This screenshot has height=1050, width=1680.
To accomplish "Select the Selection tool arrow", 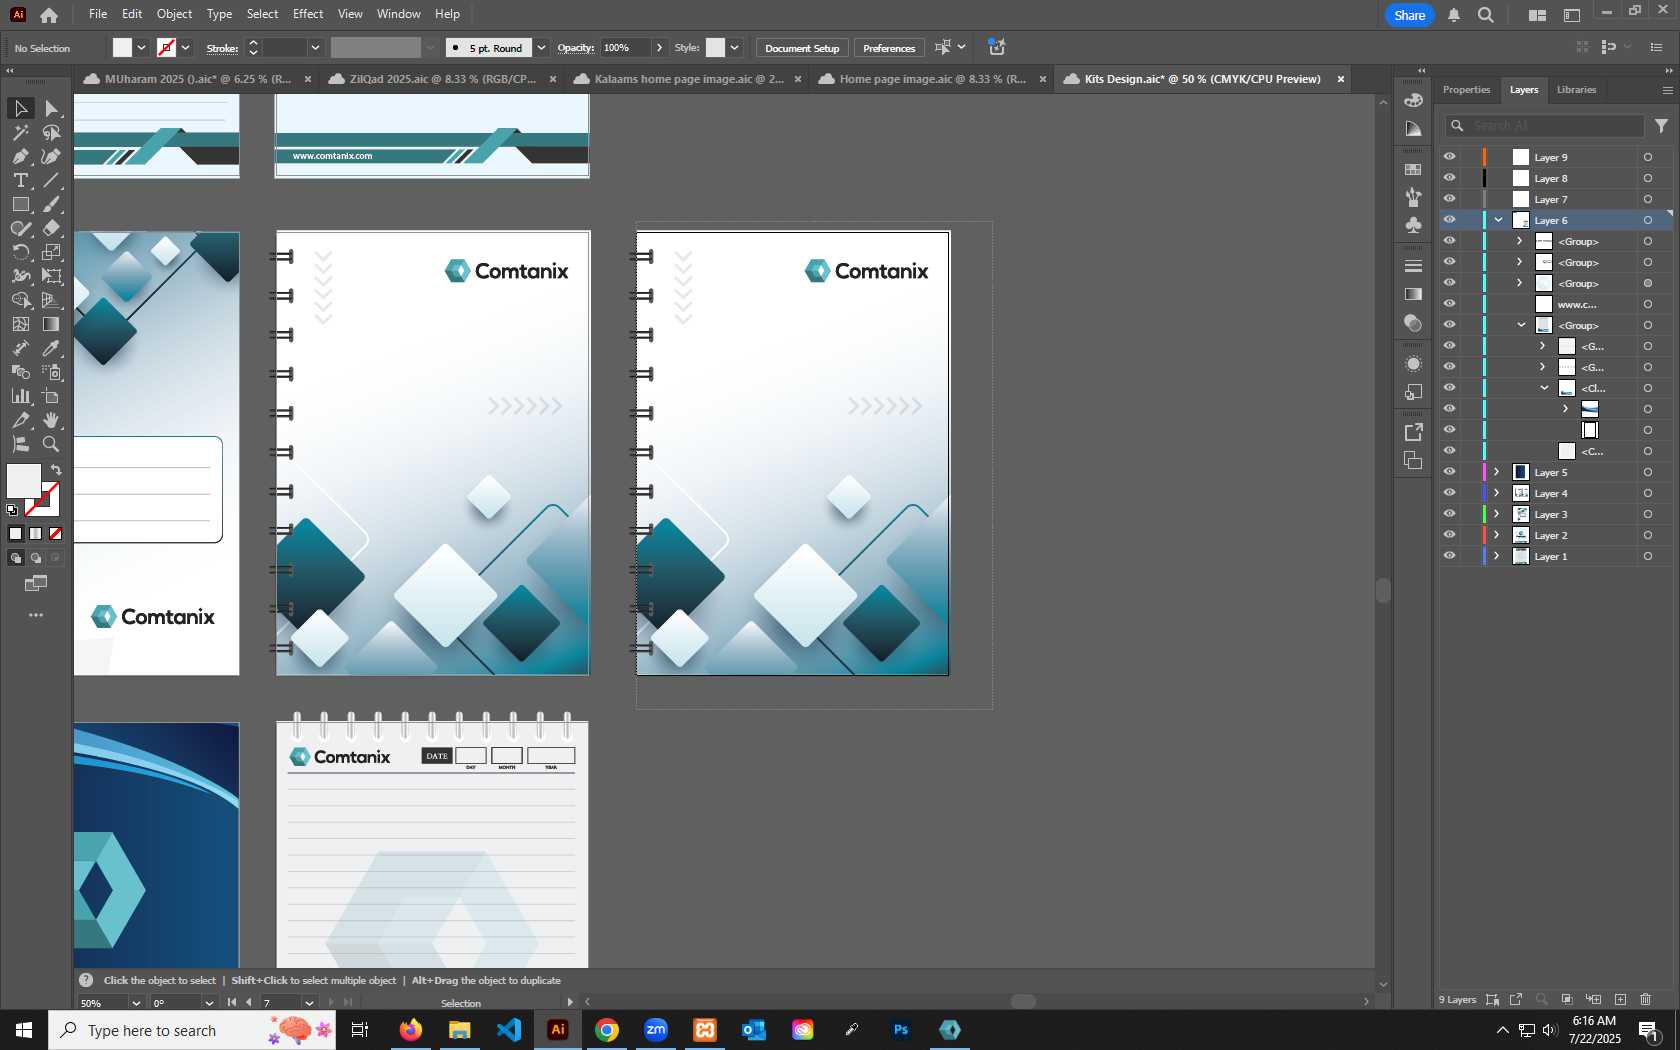I will pos(20,108).
